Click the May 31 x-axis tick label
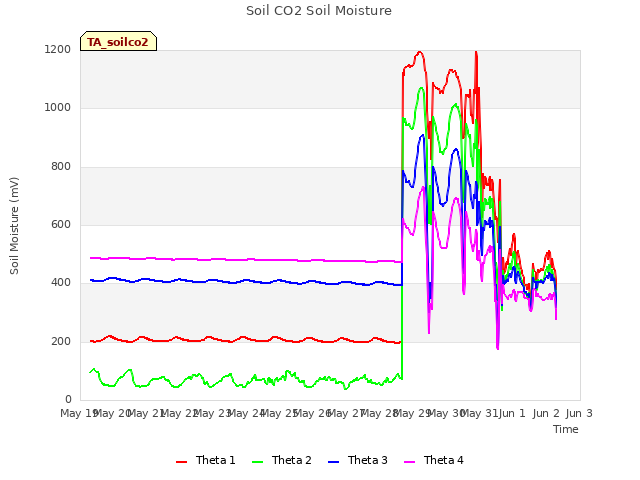Image resolution: width=640 pixels, height=480 pixels. point(481,413)
